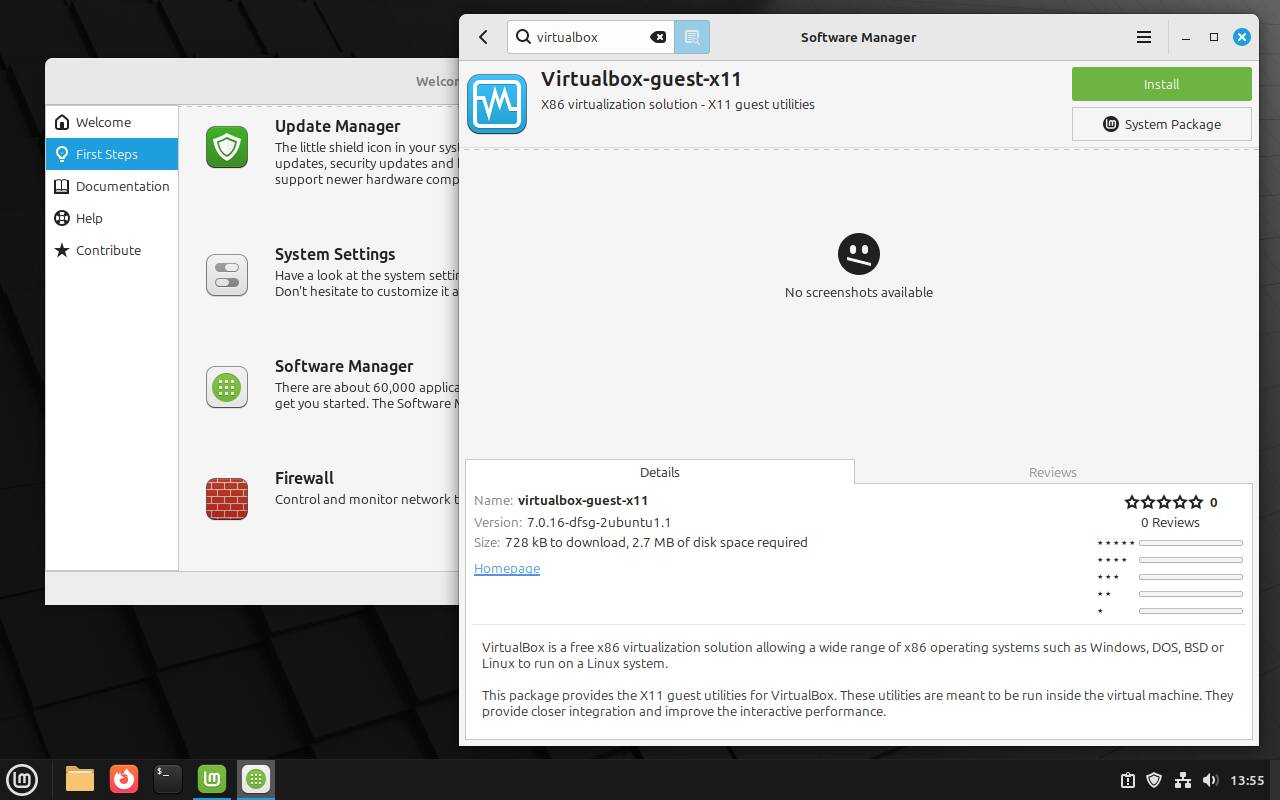The width and height of the screenshot is (1280, 800).
Task: Click Software Manager taskbar button
Action: click(x=256, y=779)
